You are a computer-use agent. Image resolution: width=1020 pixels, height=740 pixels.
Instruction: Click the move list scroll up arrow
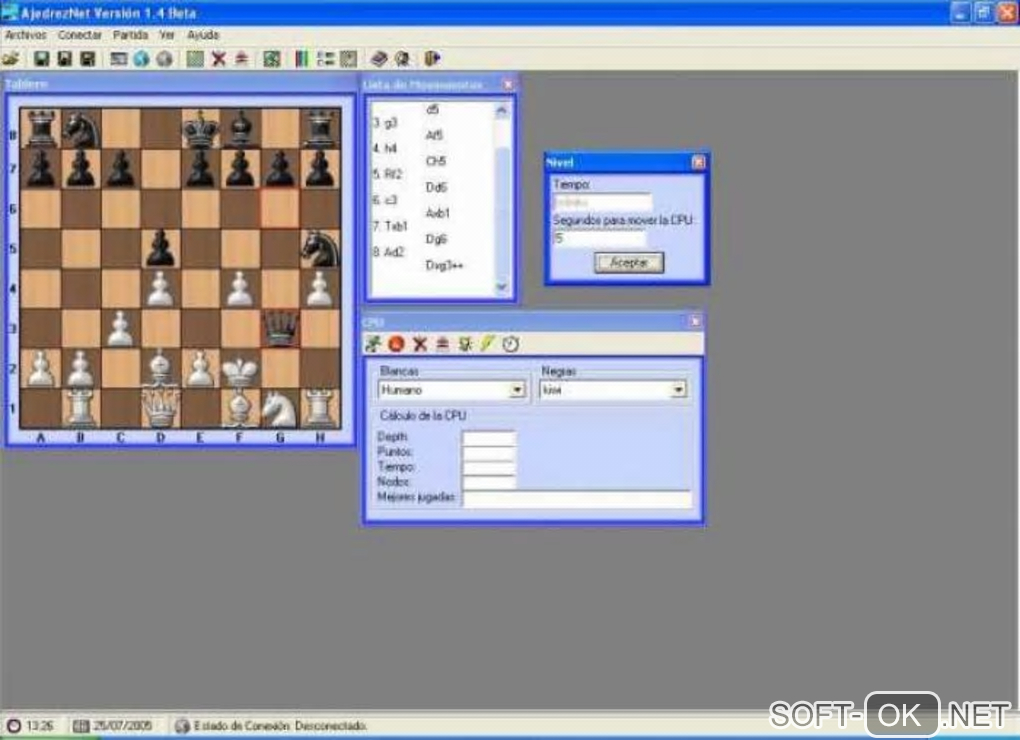(502, 111)
